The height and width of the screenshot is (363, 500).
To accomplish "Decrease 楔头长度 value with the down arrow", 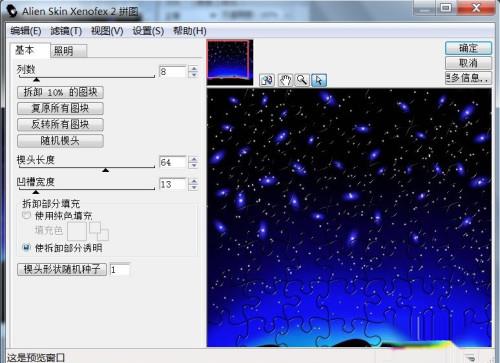I will tap(193, 166).
